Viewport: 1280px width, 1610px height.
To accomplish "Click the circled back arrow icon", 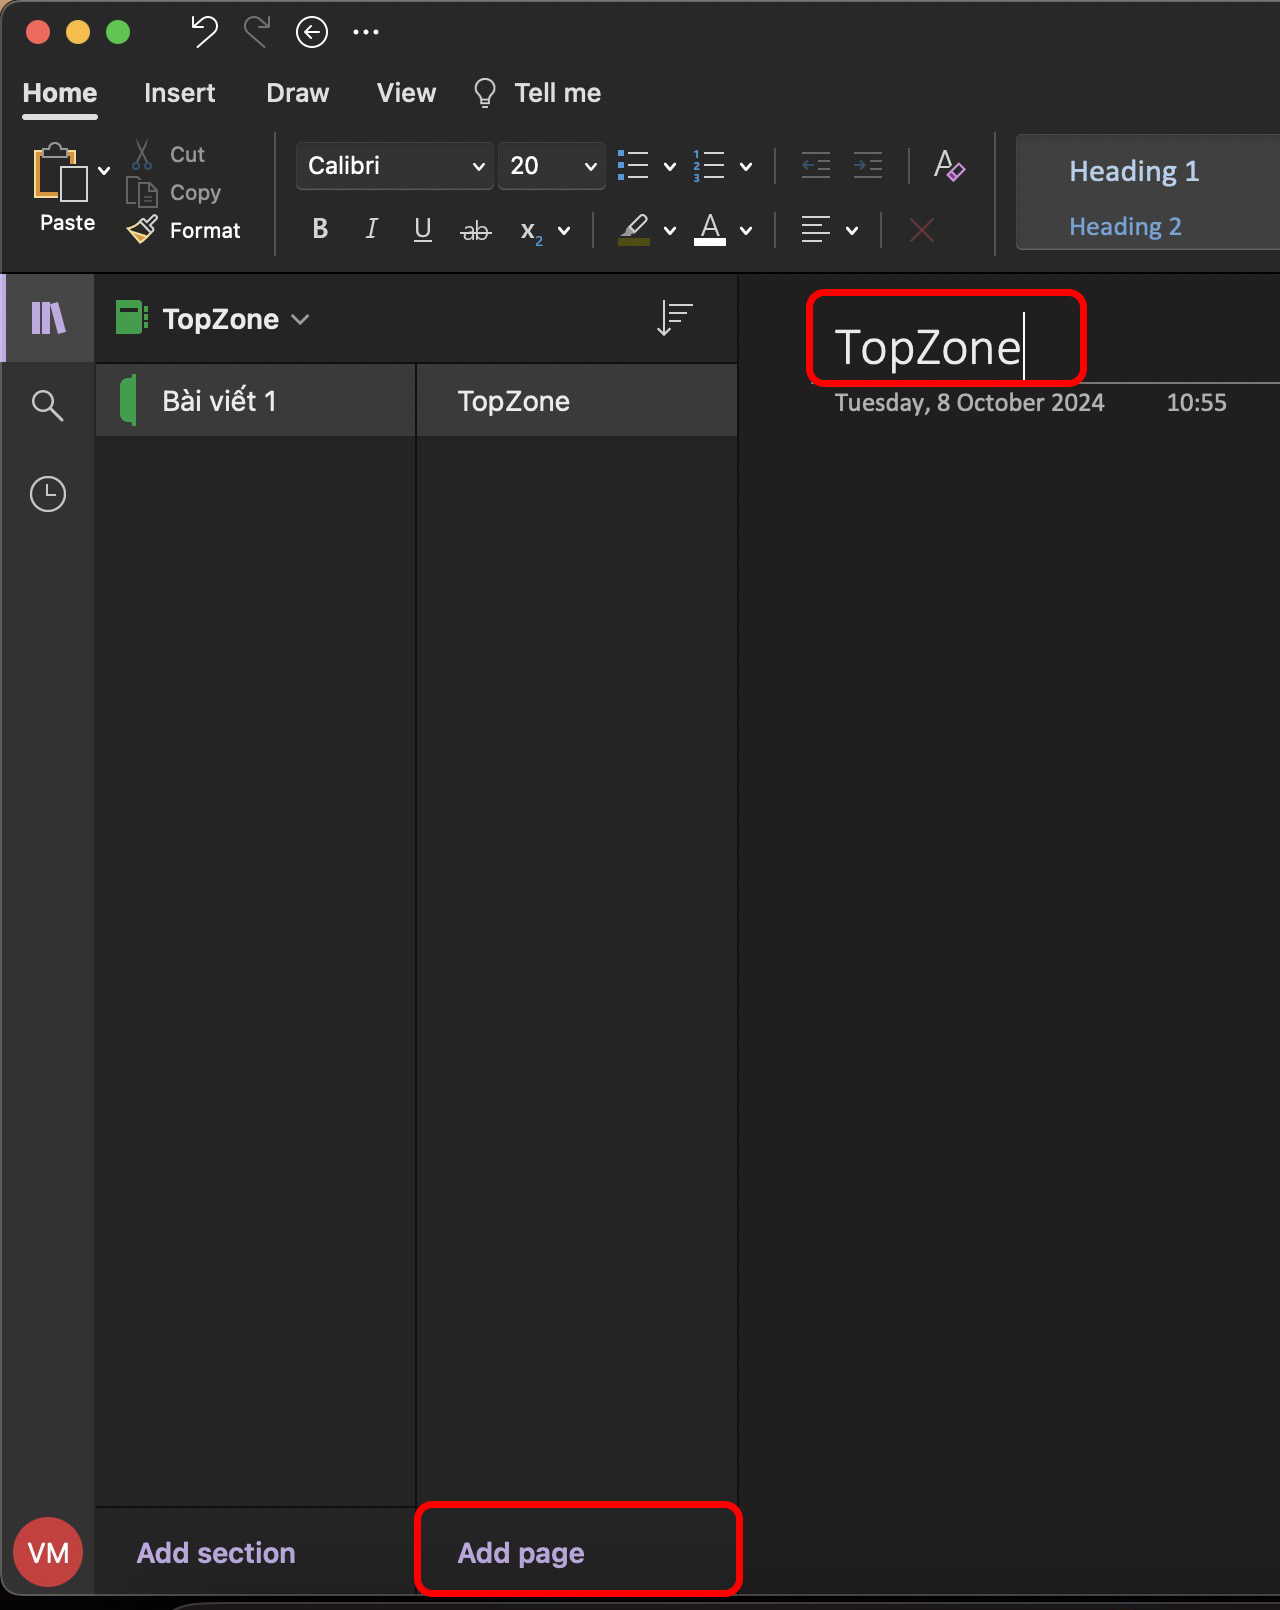I will pyautogui.click(x=312, y=32).
